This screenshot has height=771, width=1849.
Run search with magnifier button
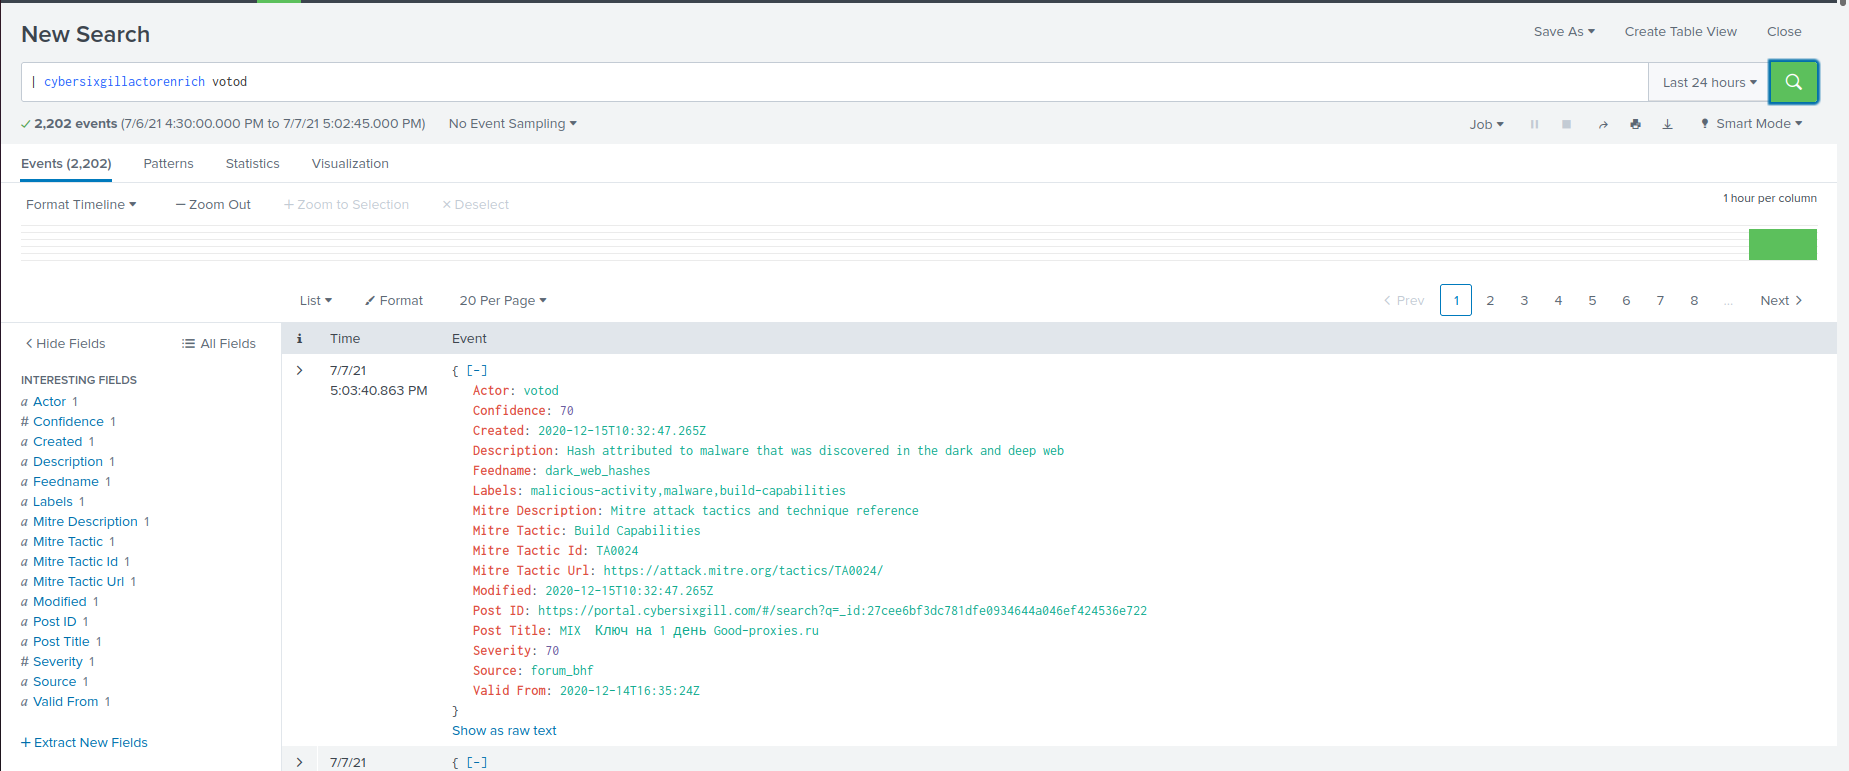coord(1793,82)
